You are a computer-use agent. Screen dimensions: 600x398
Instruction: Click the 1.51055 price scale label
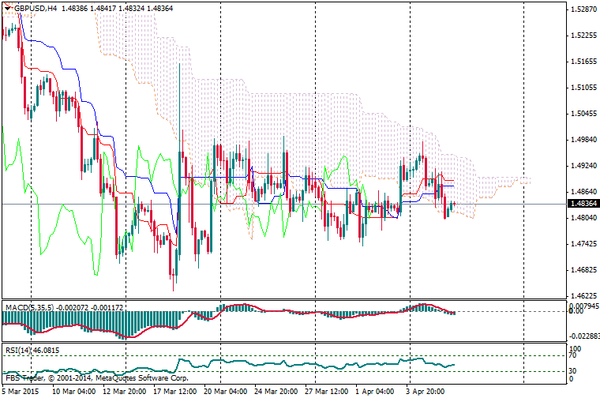point(584,87)
